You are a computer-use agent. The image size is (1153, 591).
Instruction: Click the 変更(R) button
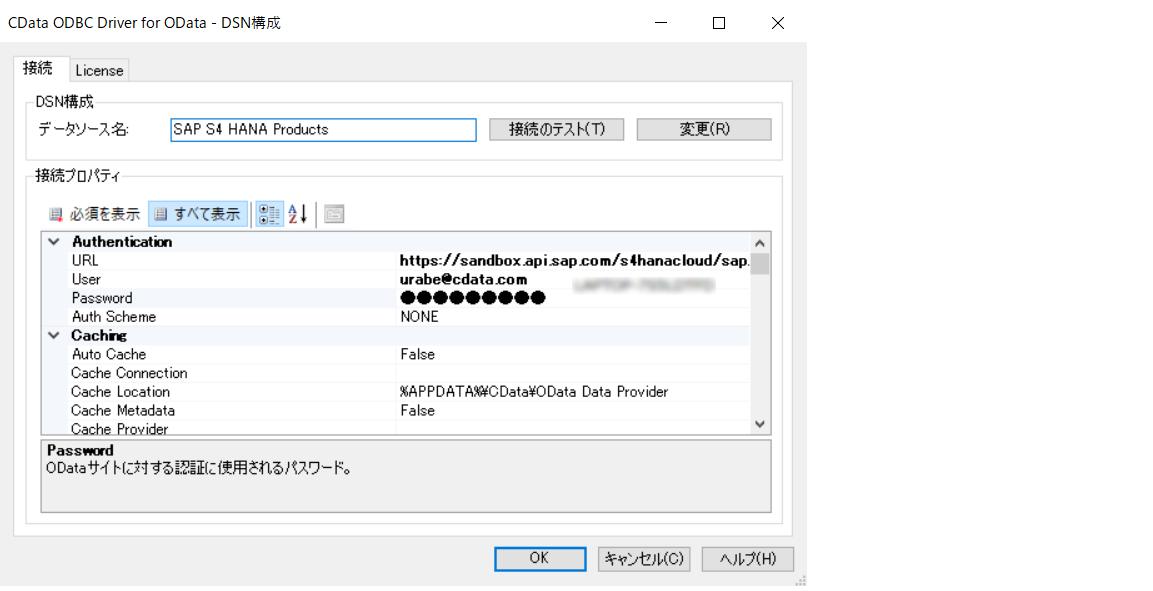[704, 129]
